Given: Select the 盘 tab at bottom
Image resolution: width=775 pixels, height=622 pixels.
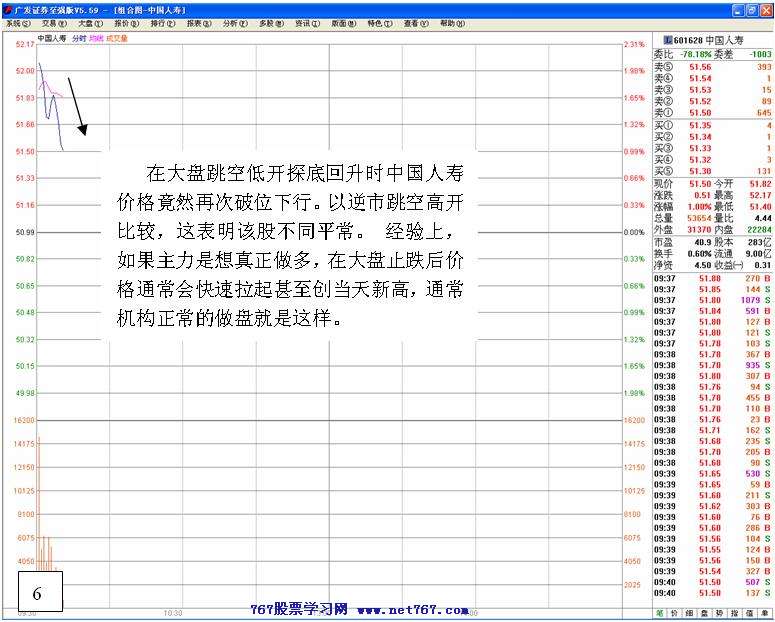Looking at the screenshot, I should tap(705, 612).
